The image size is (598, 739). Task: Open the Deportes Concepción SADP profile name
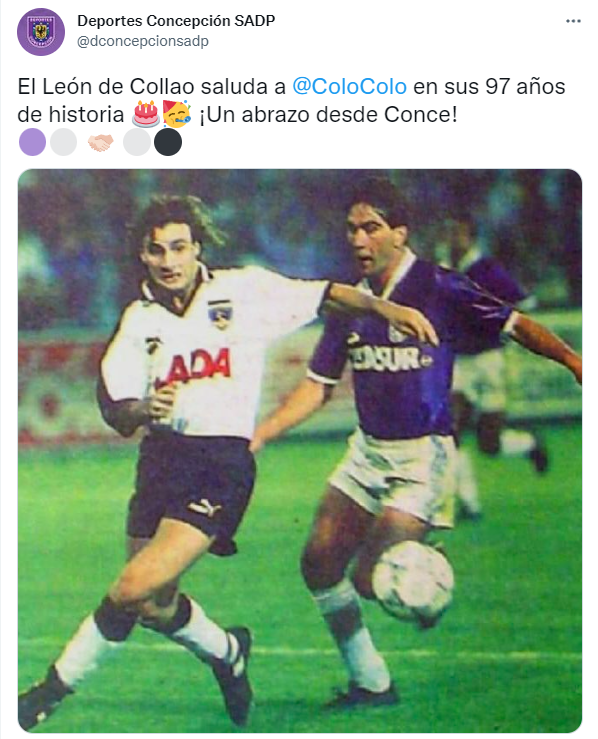[x=176, y=21]
